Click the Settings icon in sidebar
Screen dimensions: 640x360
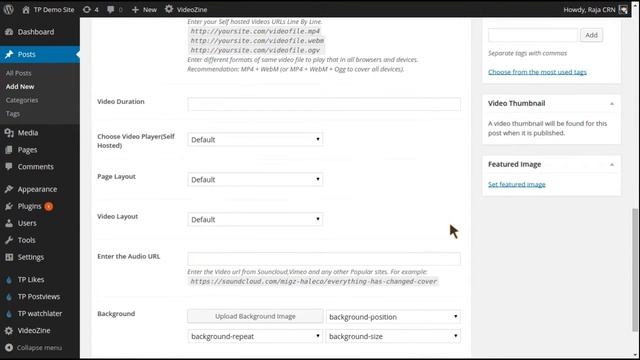[x=9, y=257]
